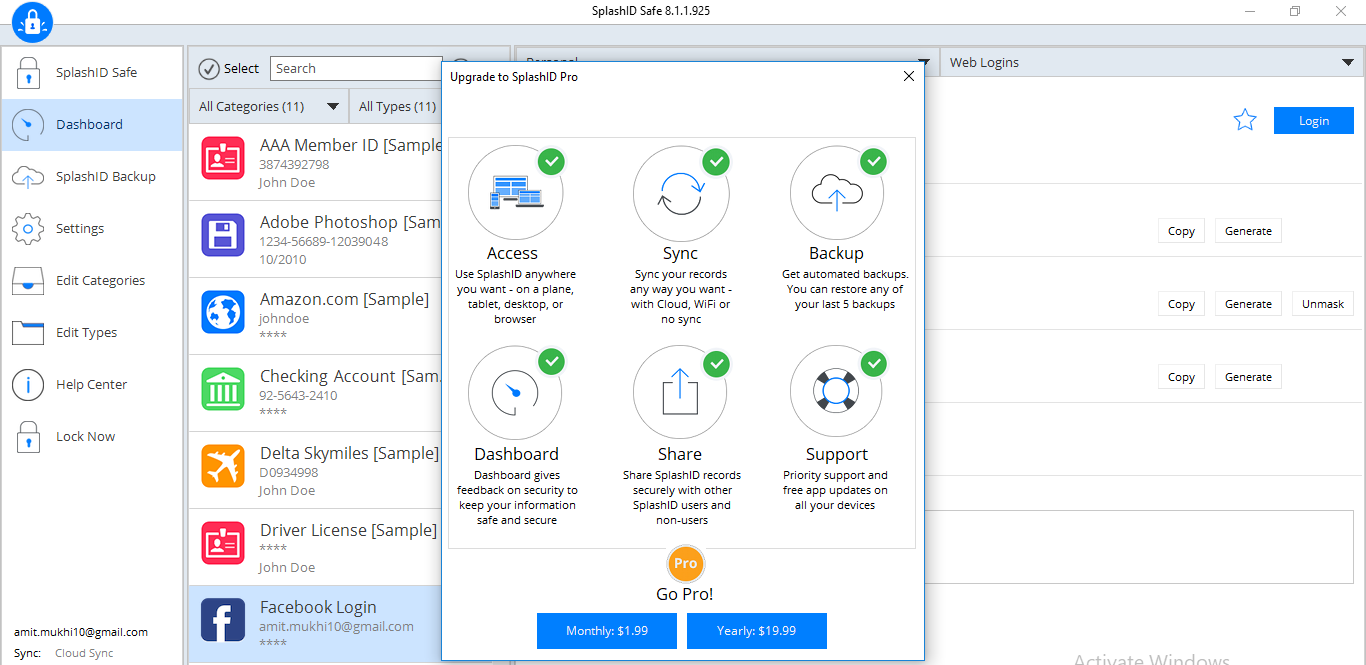Click the Driver License ID icon

coord(223,542)
